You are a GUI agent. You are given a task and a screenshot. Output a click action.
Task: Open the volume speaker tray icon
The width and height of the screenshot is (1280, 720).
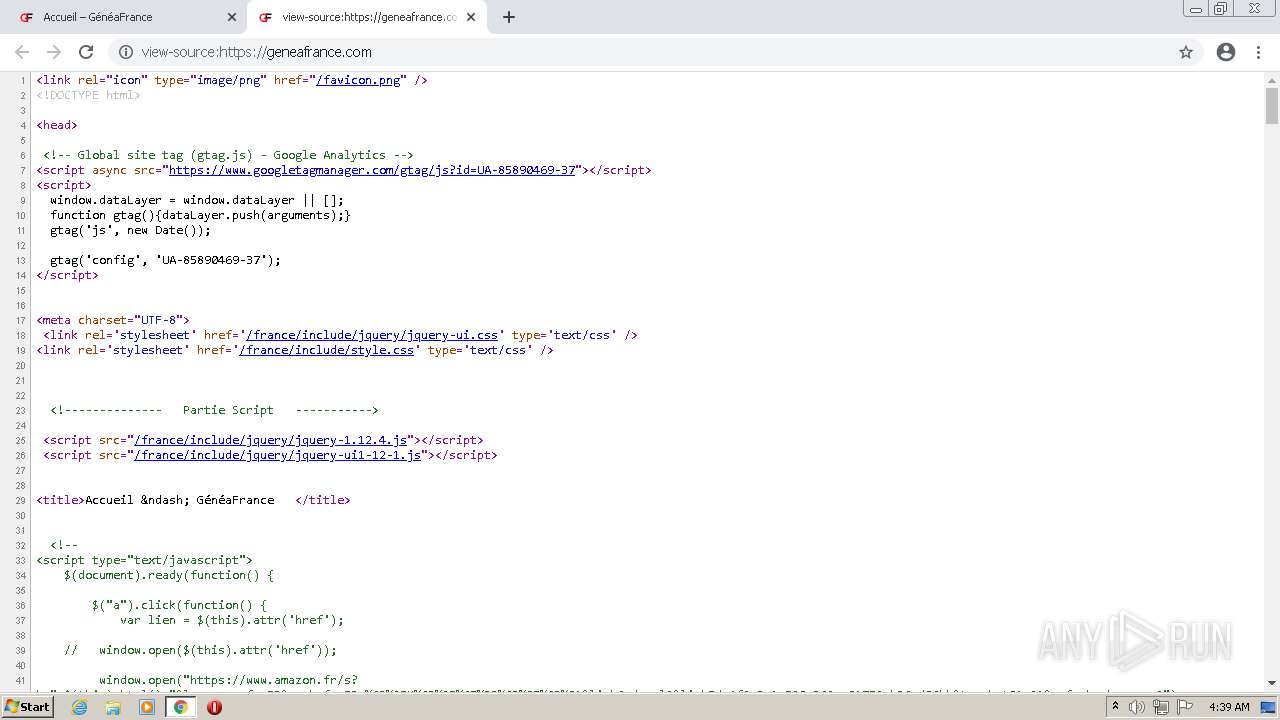(x=1137, y=707)
